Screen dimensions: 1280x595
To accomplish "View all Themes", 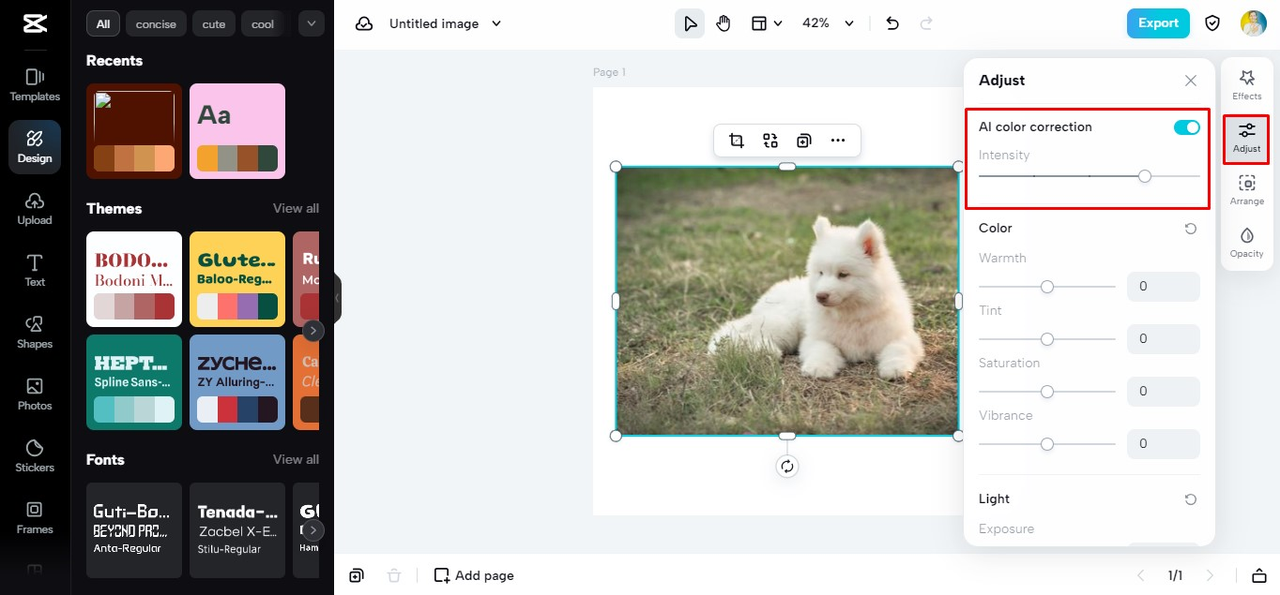I will (x=296, y=208).
